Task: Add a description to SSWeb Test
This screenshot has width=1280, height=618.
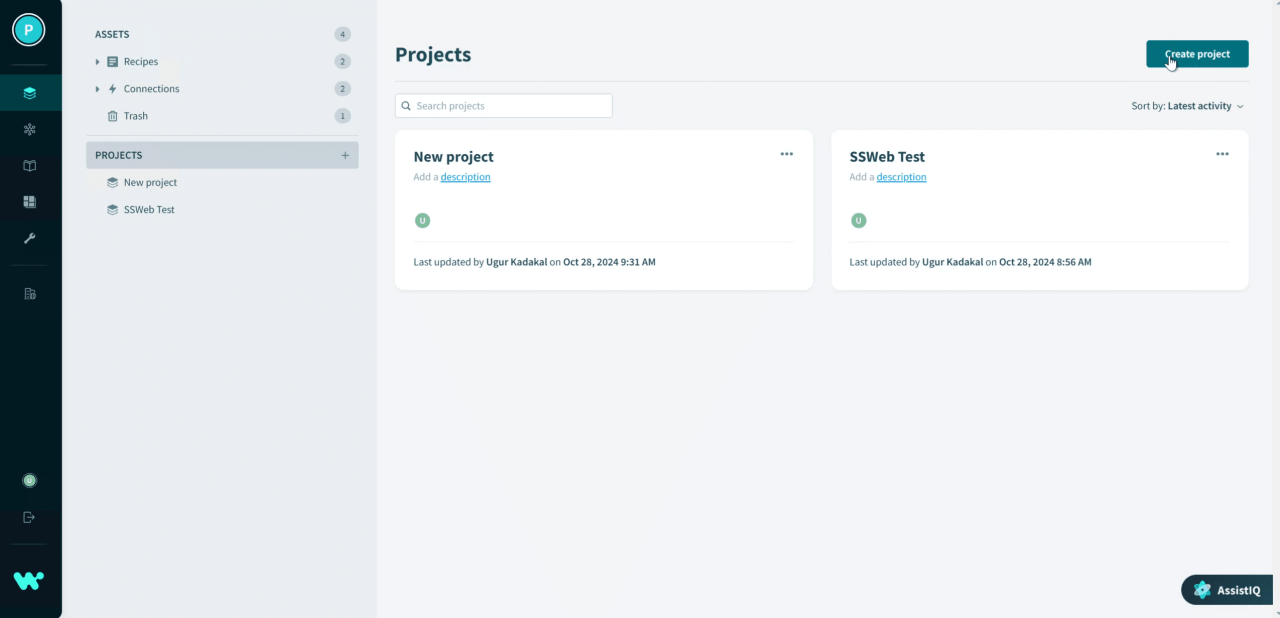Action: pos(901,176)
